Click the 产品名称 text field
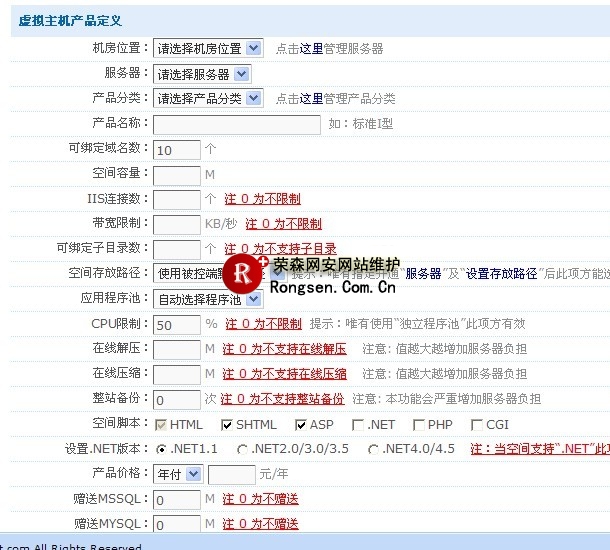The image size is (610, 550). pyautogui.click(x=236, y=124)
